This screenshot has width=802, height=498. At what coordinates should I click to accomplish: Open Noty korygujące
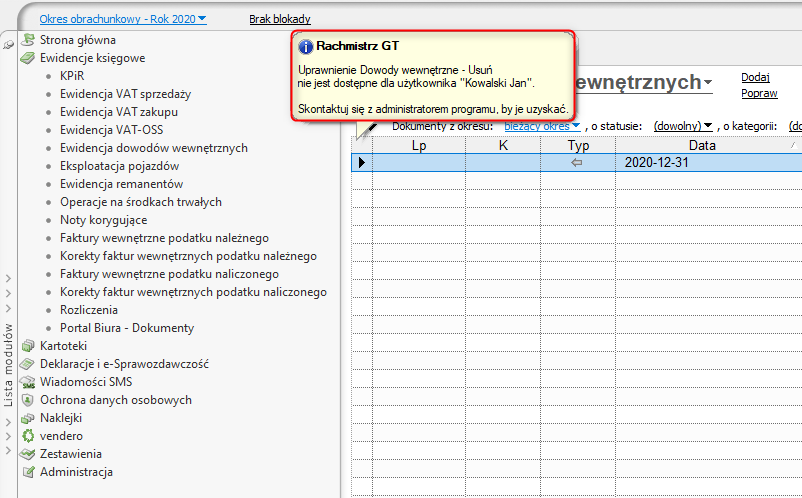[103, 220]
